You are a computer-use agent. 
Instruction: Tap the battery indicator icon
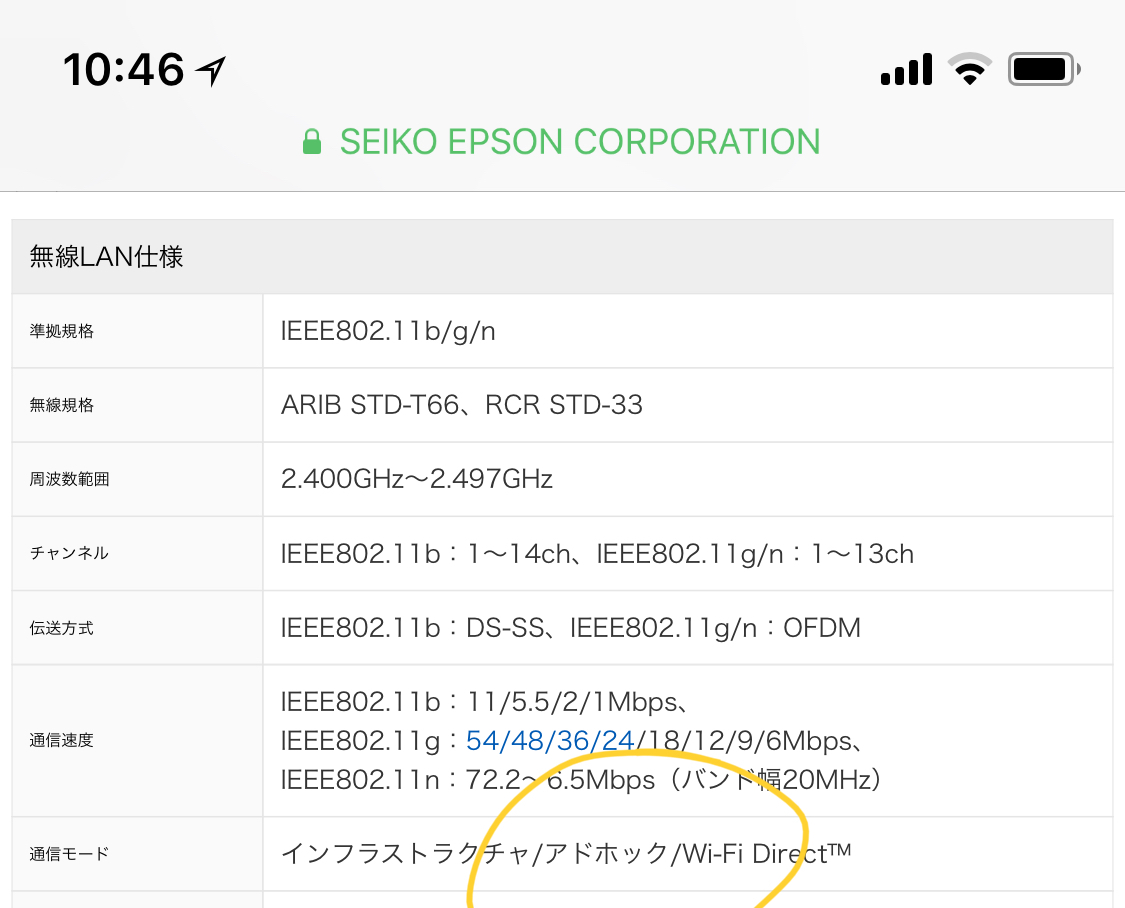coord(1043,70)
